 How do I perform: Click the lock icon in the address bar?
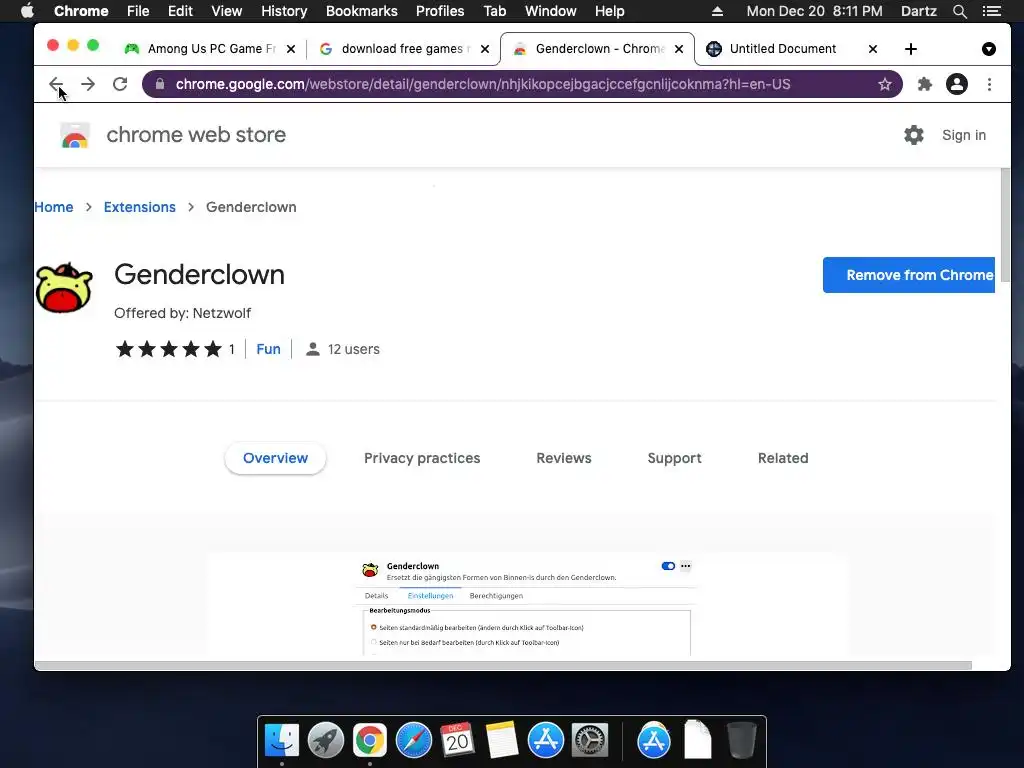click(160, 84)
